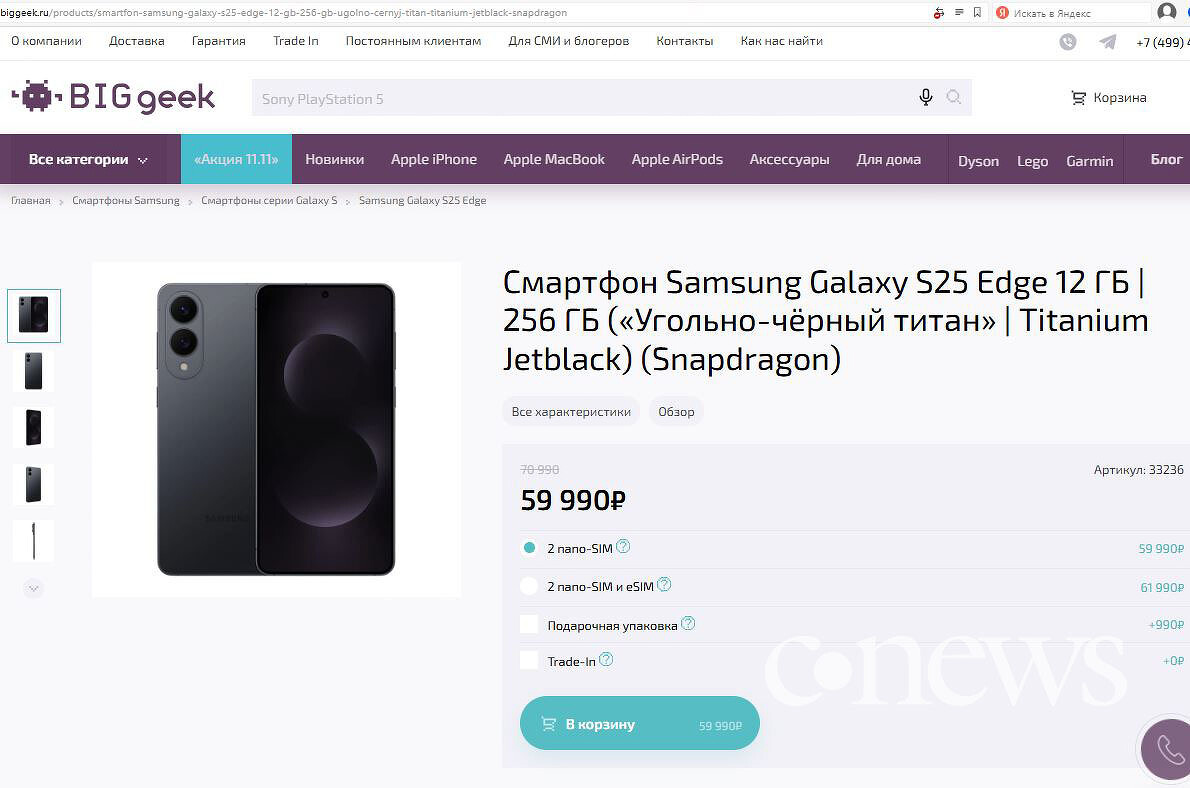1190x788 pixels.
Task: Open Telegram contact icon in header
Action: (1108, 42)
